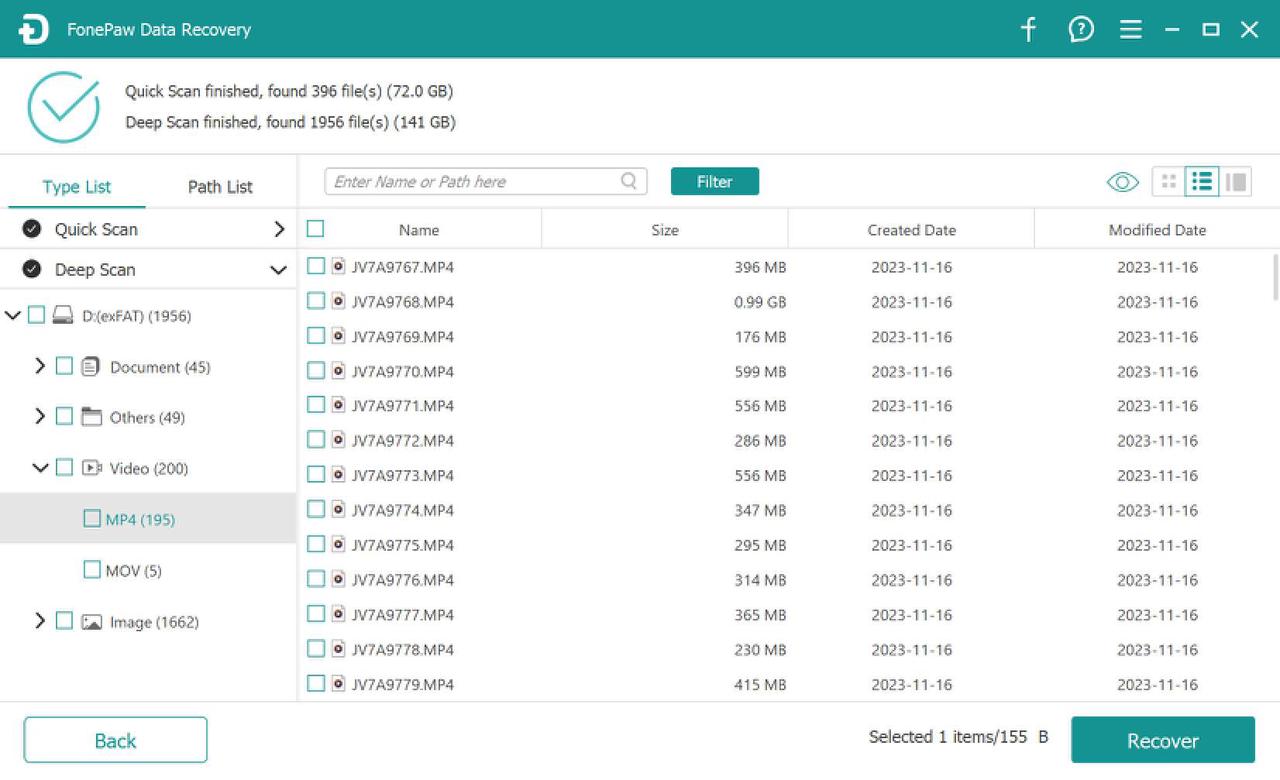The height and width of the screenshot is (780, 1280).
Task: Check the box for JV7A9769.MP4
Action: pos(315,336)
